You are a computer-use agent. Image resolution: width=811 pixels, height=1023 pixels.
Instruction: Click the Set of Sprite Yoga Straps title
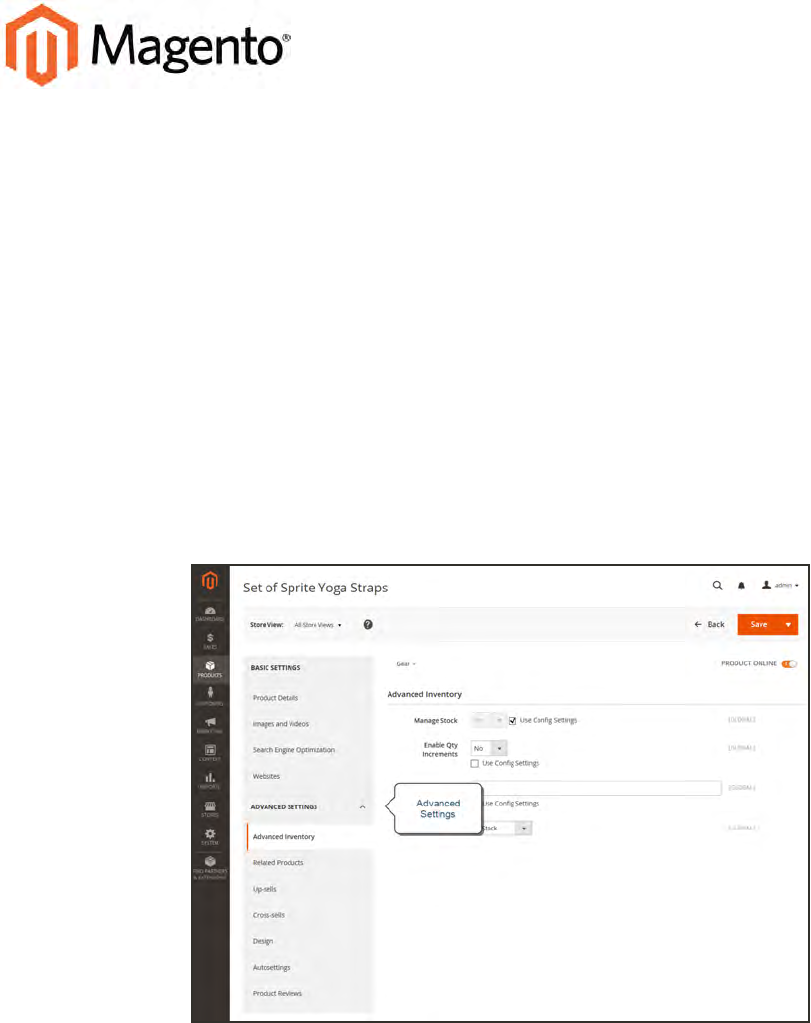315,588
